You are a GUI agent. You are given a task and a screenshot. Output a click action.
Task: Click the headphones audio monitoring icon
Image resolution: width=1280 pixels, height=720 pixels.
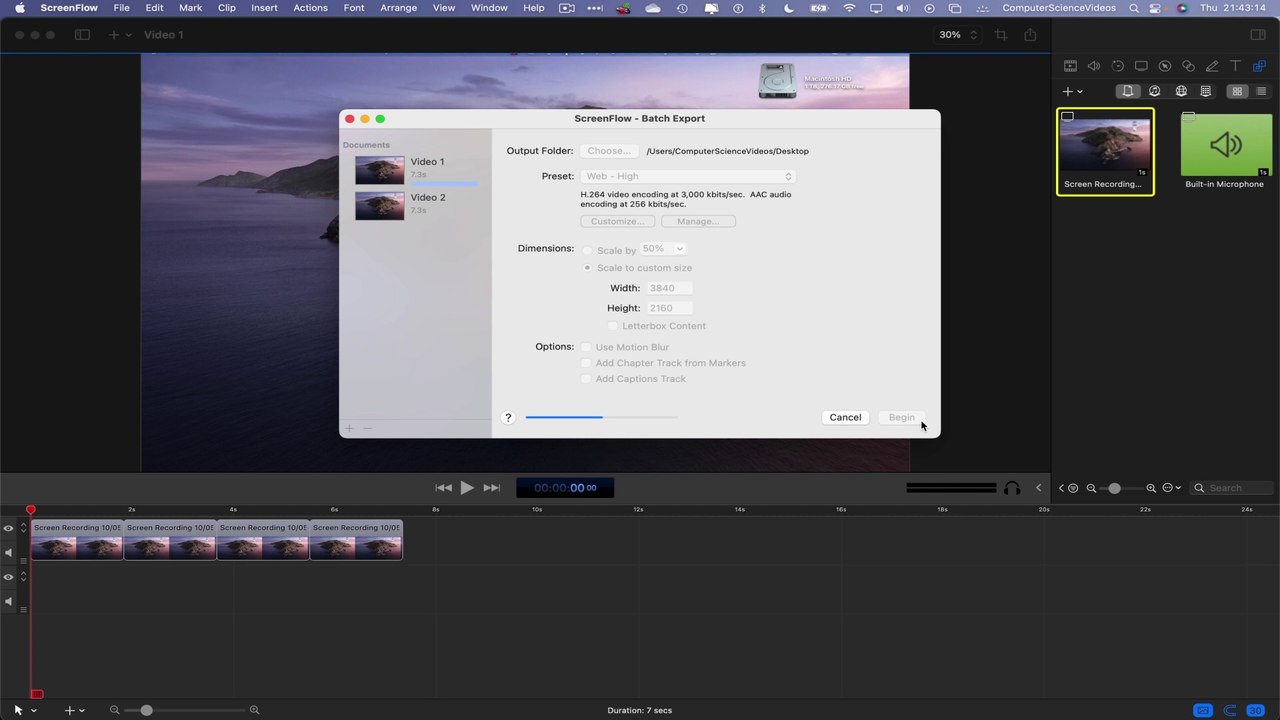pos(1012,488)
